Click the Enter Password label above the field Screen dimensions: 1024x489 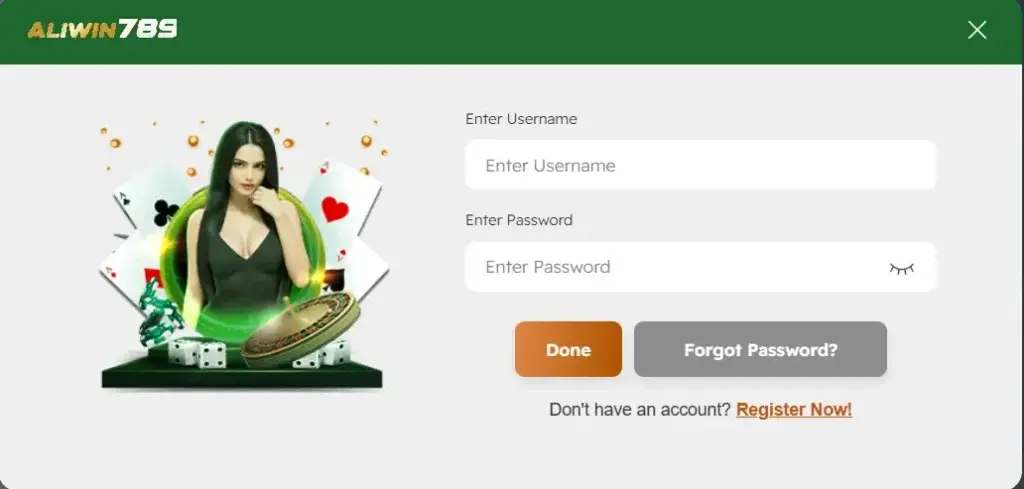[x=519, y=220]
